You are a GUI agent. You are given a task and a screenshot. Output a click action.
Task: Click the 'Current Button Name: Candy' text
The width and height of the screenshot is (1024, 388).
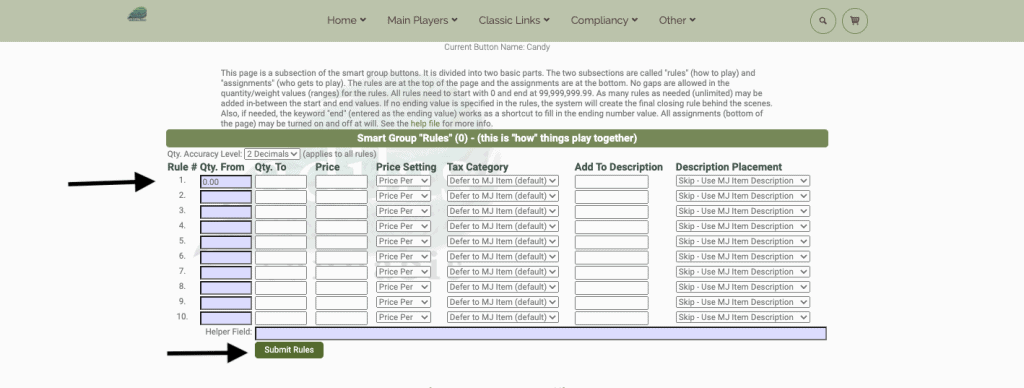pyautogui.click(x=497, y=47)
